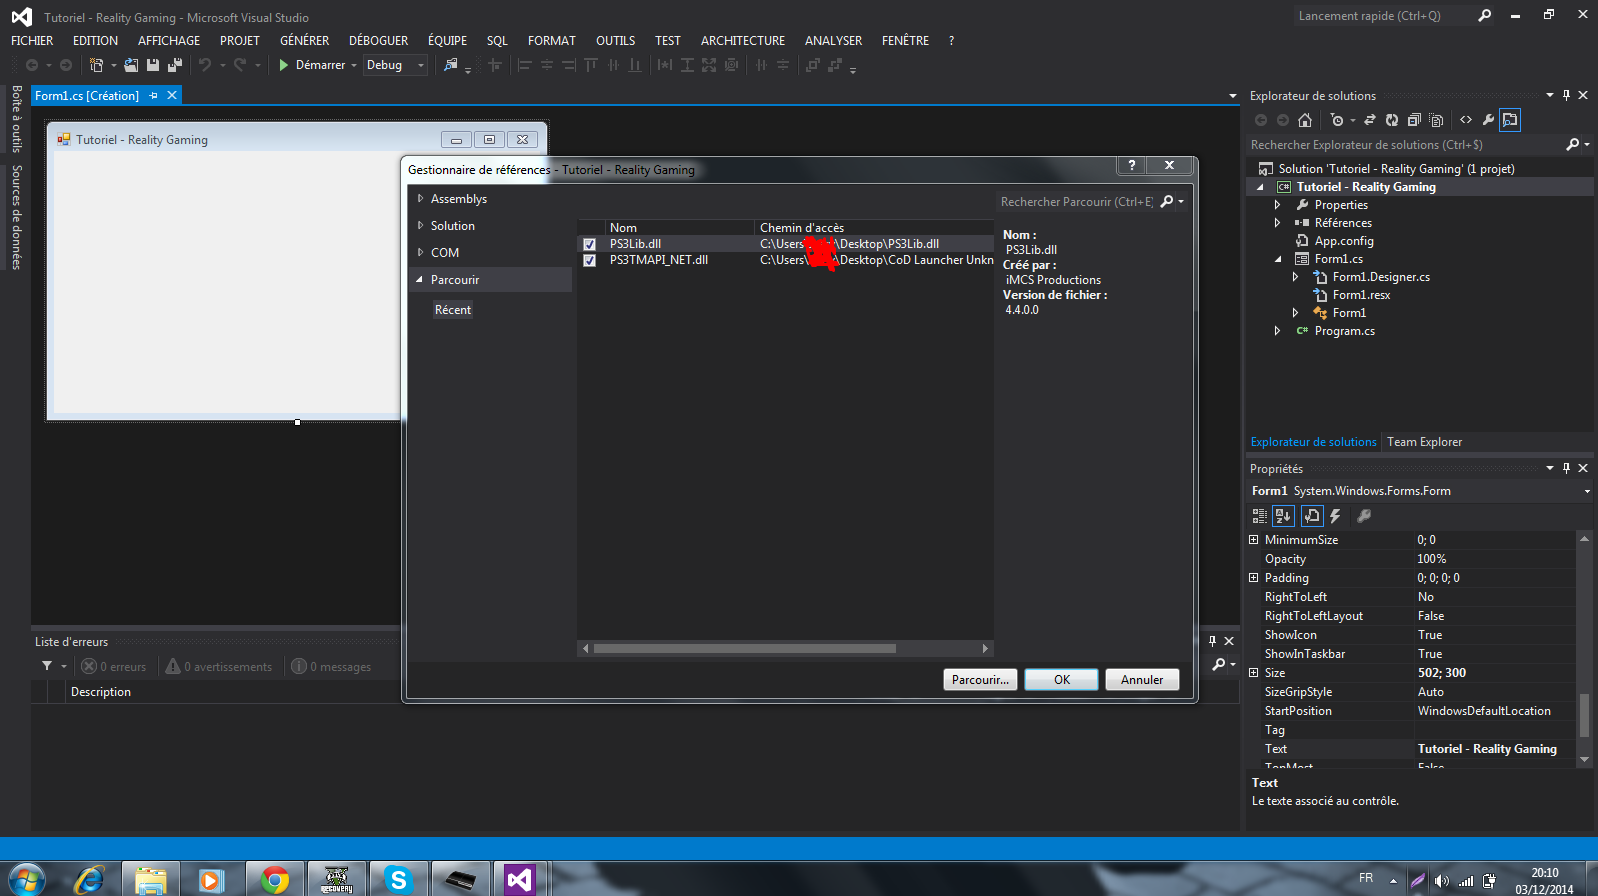1598x896 pixels.
Task: Open the OUTILS menu
Action: (x=615, y=41)
